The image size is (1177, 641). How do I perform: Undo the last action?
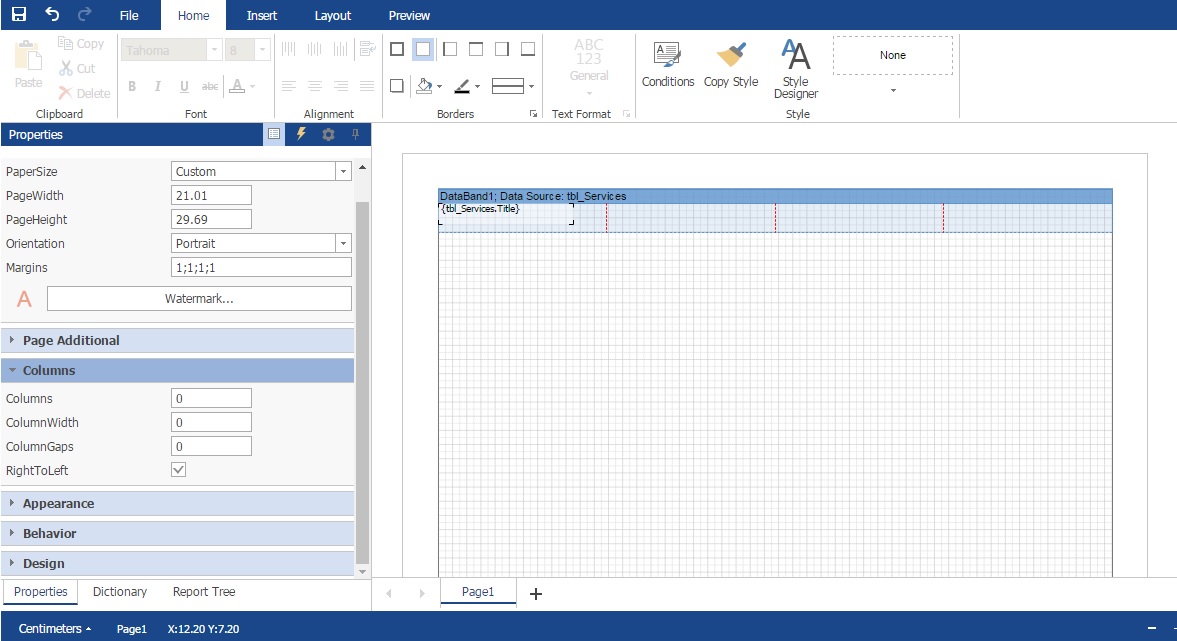tap(52, 14)
